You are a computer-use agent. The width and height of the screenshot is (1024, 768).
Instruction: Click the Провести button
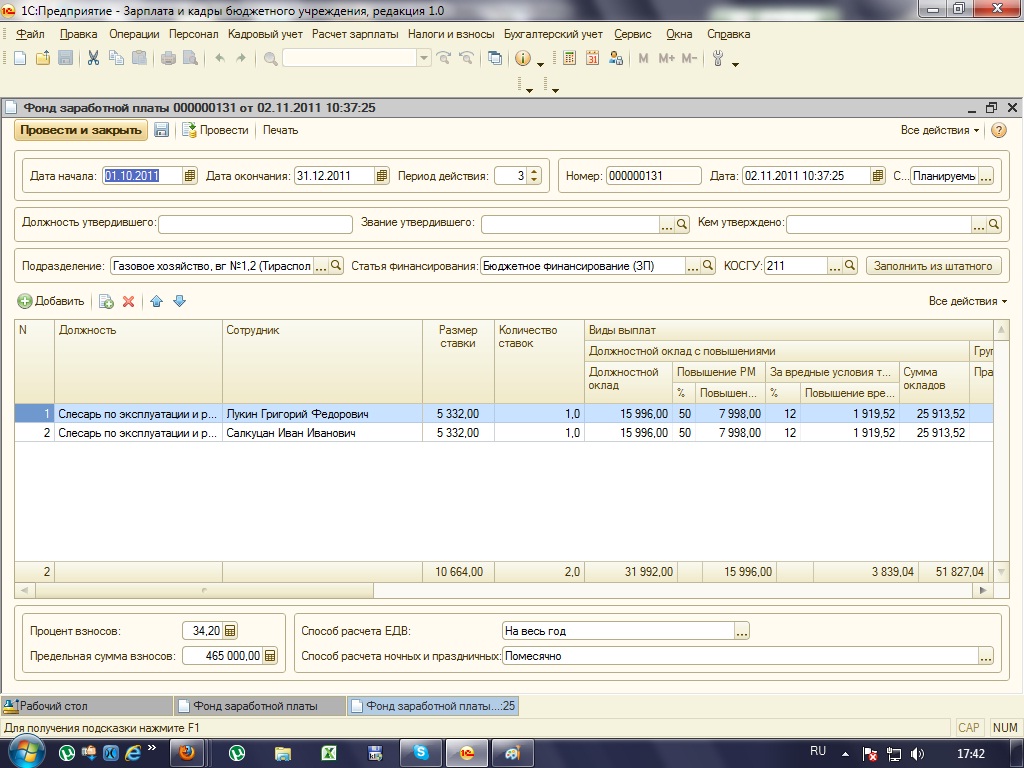click(216, 130)
